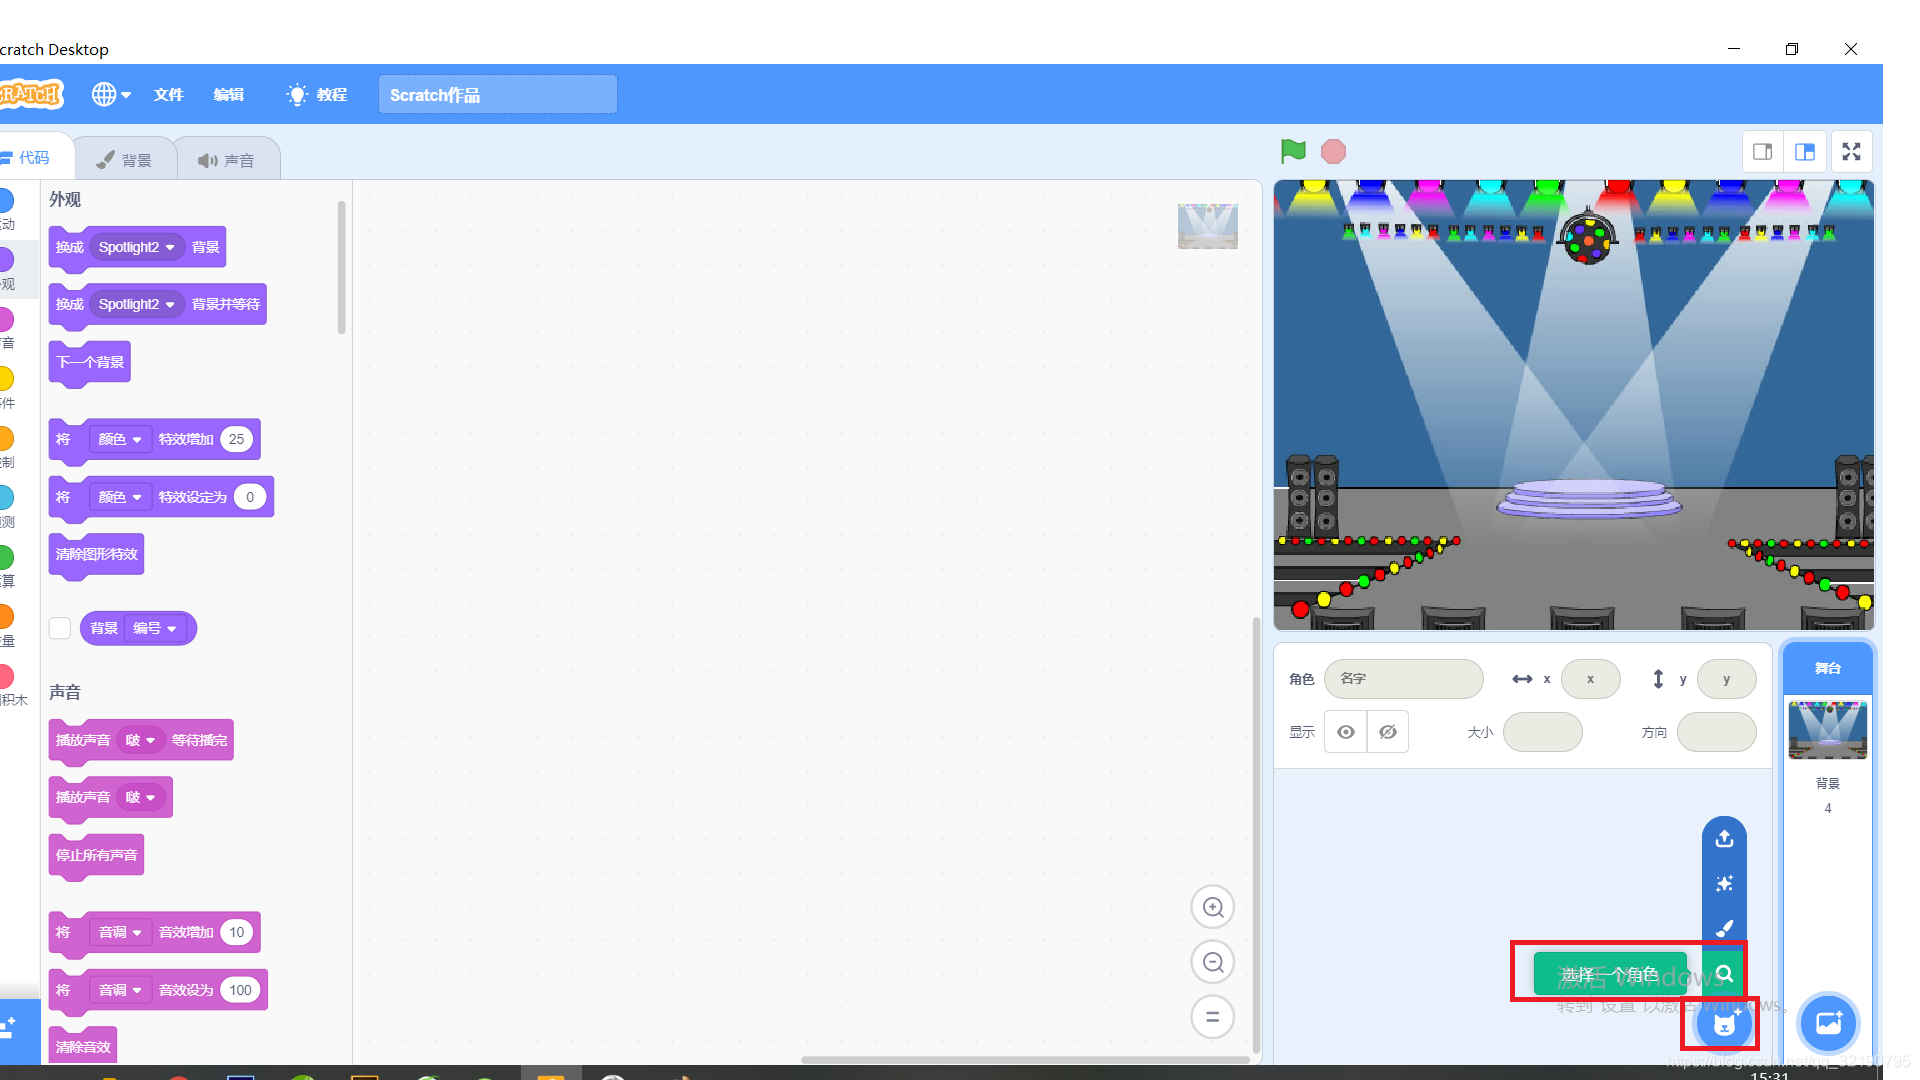
Task: Enter full screen stage mode
Action: coord(1851,151)
